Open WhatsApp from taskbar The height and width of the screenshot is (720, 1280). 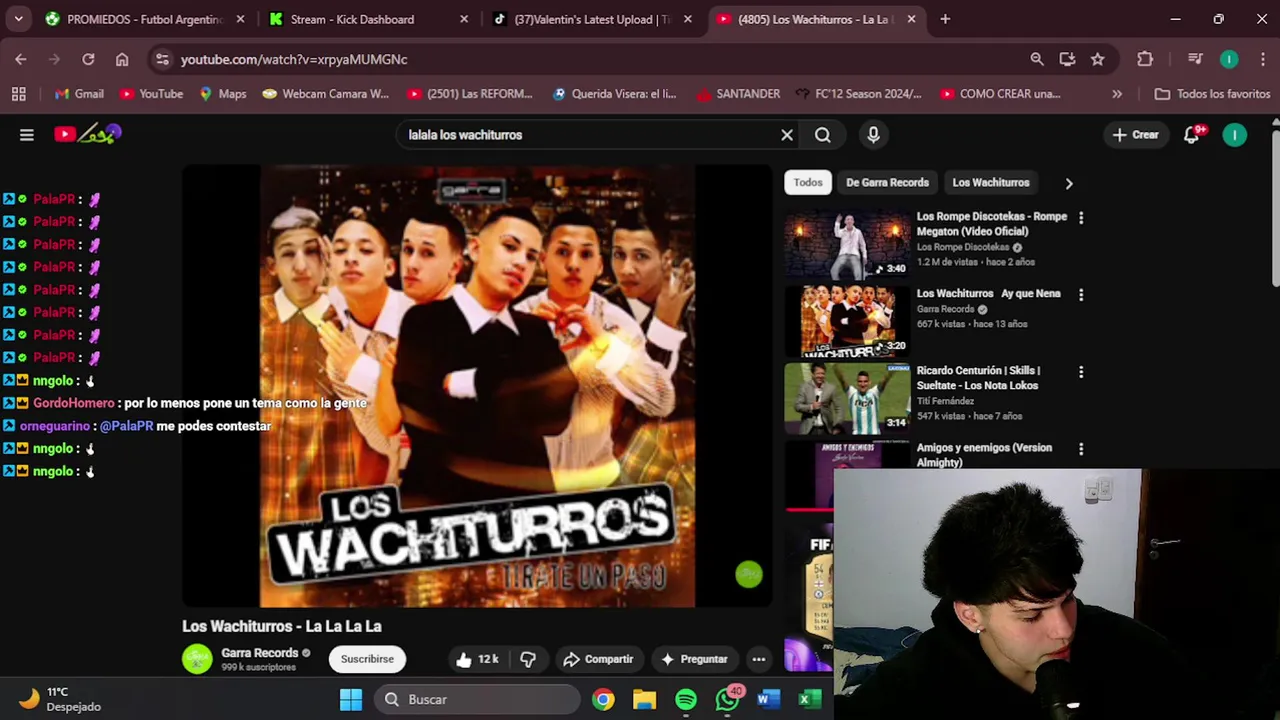point(728,700)
